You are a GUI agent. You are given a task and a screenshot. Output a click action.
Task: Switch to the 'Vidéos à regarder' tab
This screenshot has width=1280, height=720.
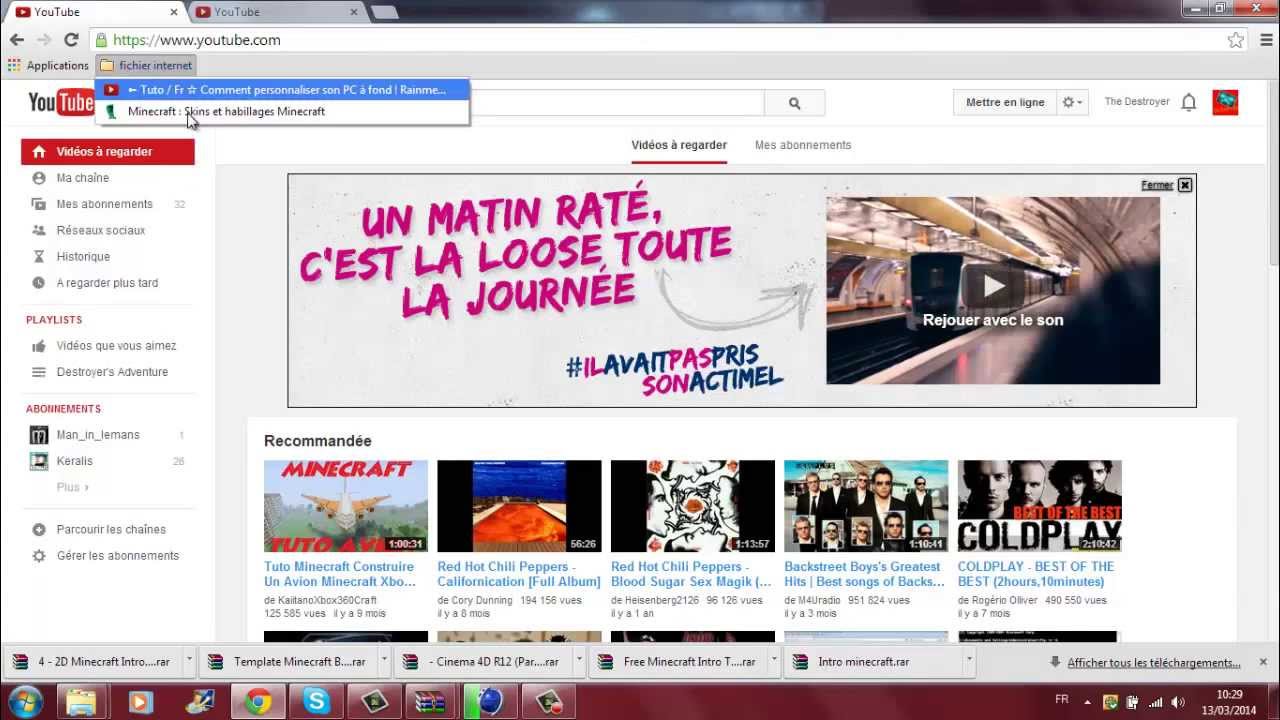[x=679, y=145]
